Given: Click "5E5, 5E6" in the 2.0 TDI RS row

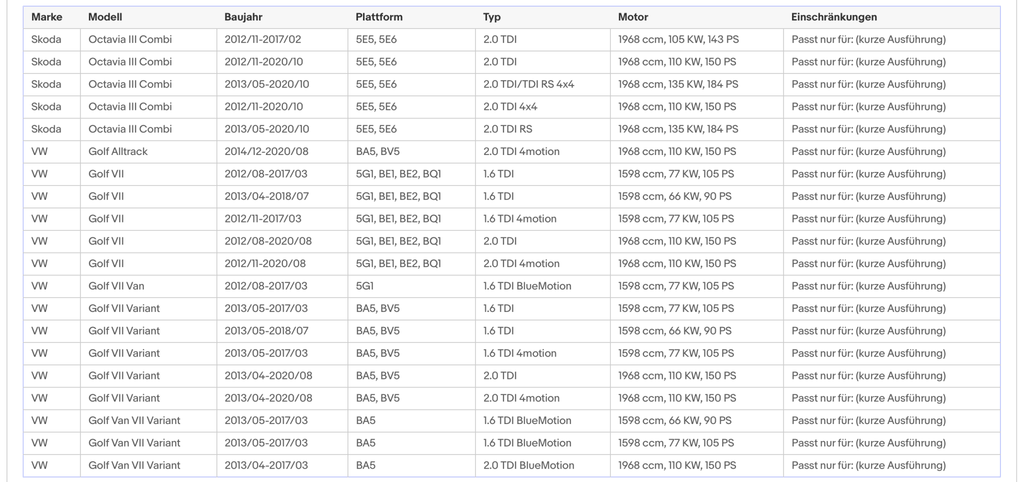Looking at the screenshot, I should (376, 129).
